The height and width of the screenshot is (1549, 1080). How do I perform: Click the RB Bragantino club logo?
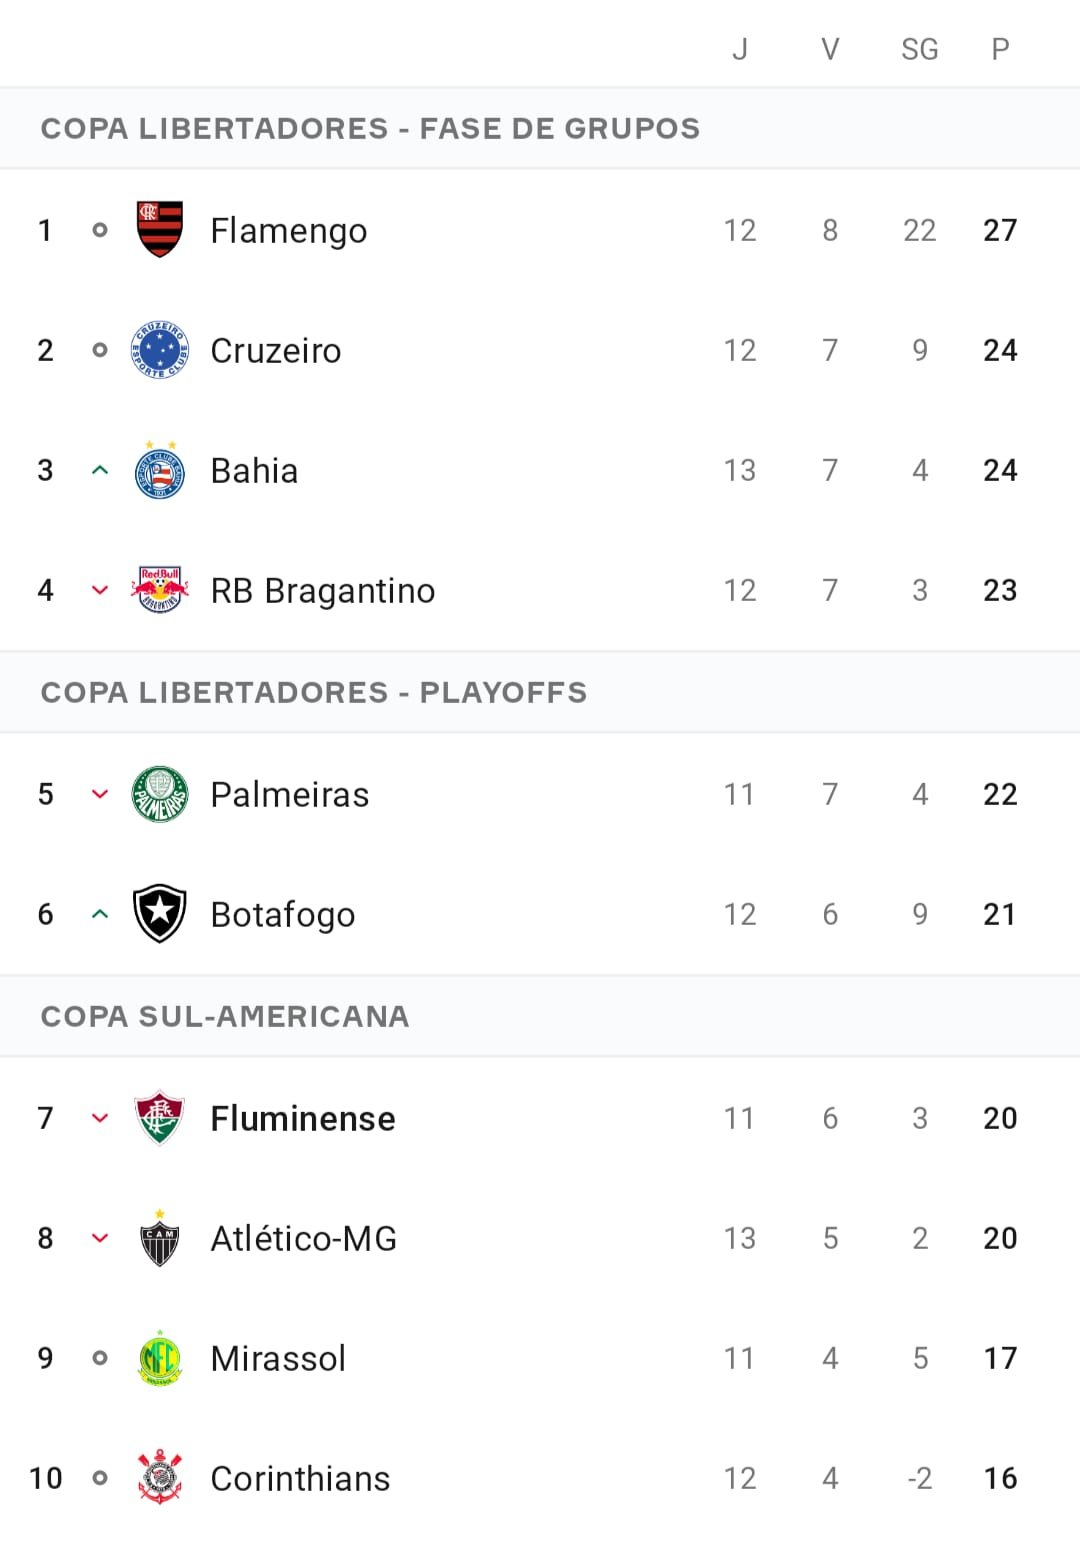pos(160,590)
